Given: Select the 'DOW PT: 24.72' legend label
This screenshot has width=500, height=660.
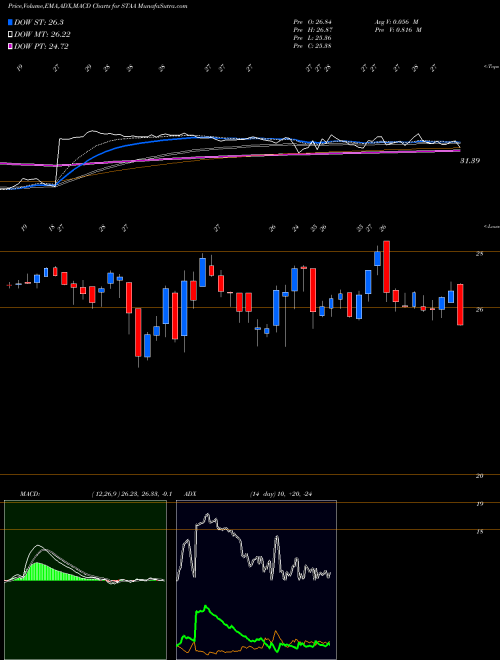Looking at the screenshot, I should (x=41, y=46).
